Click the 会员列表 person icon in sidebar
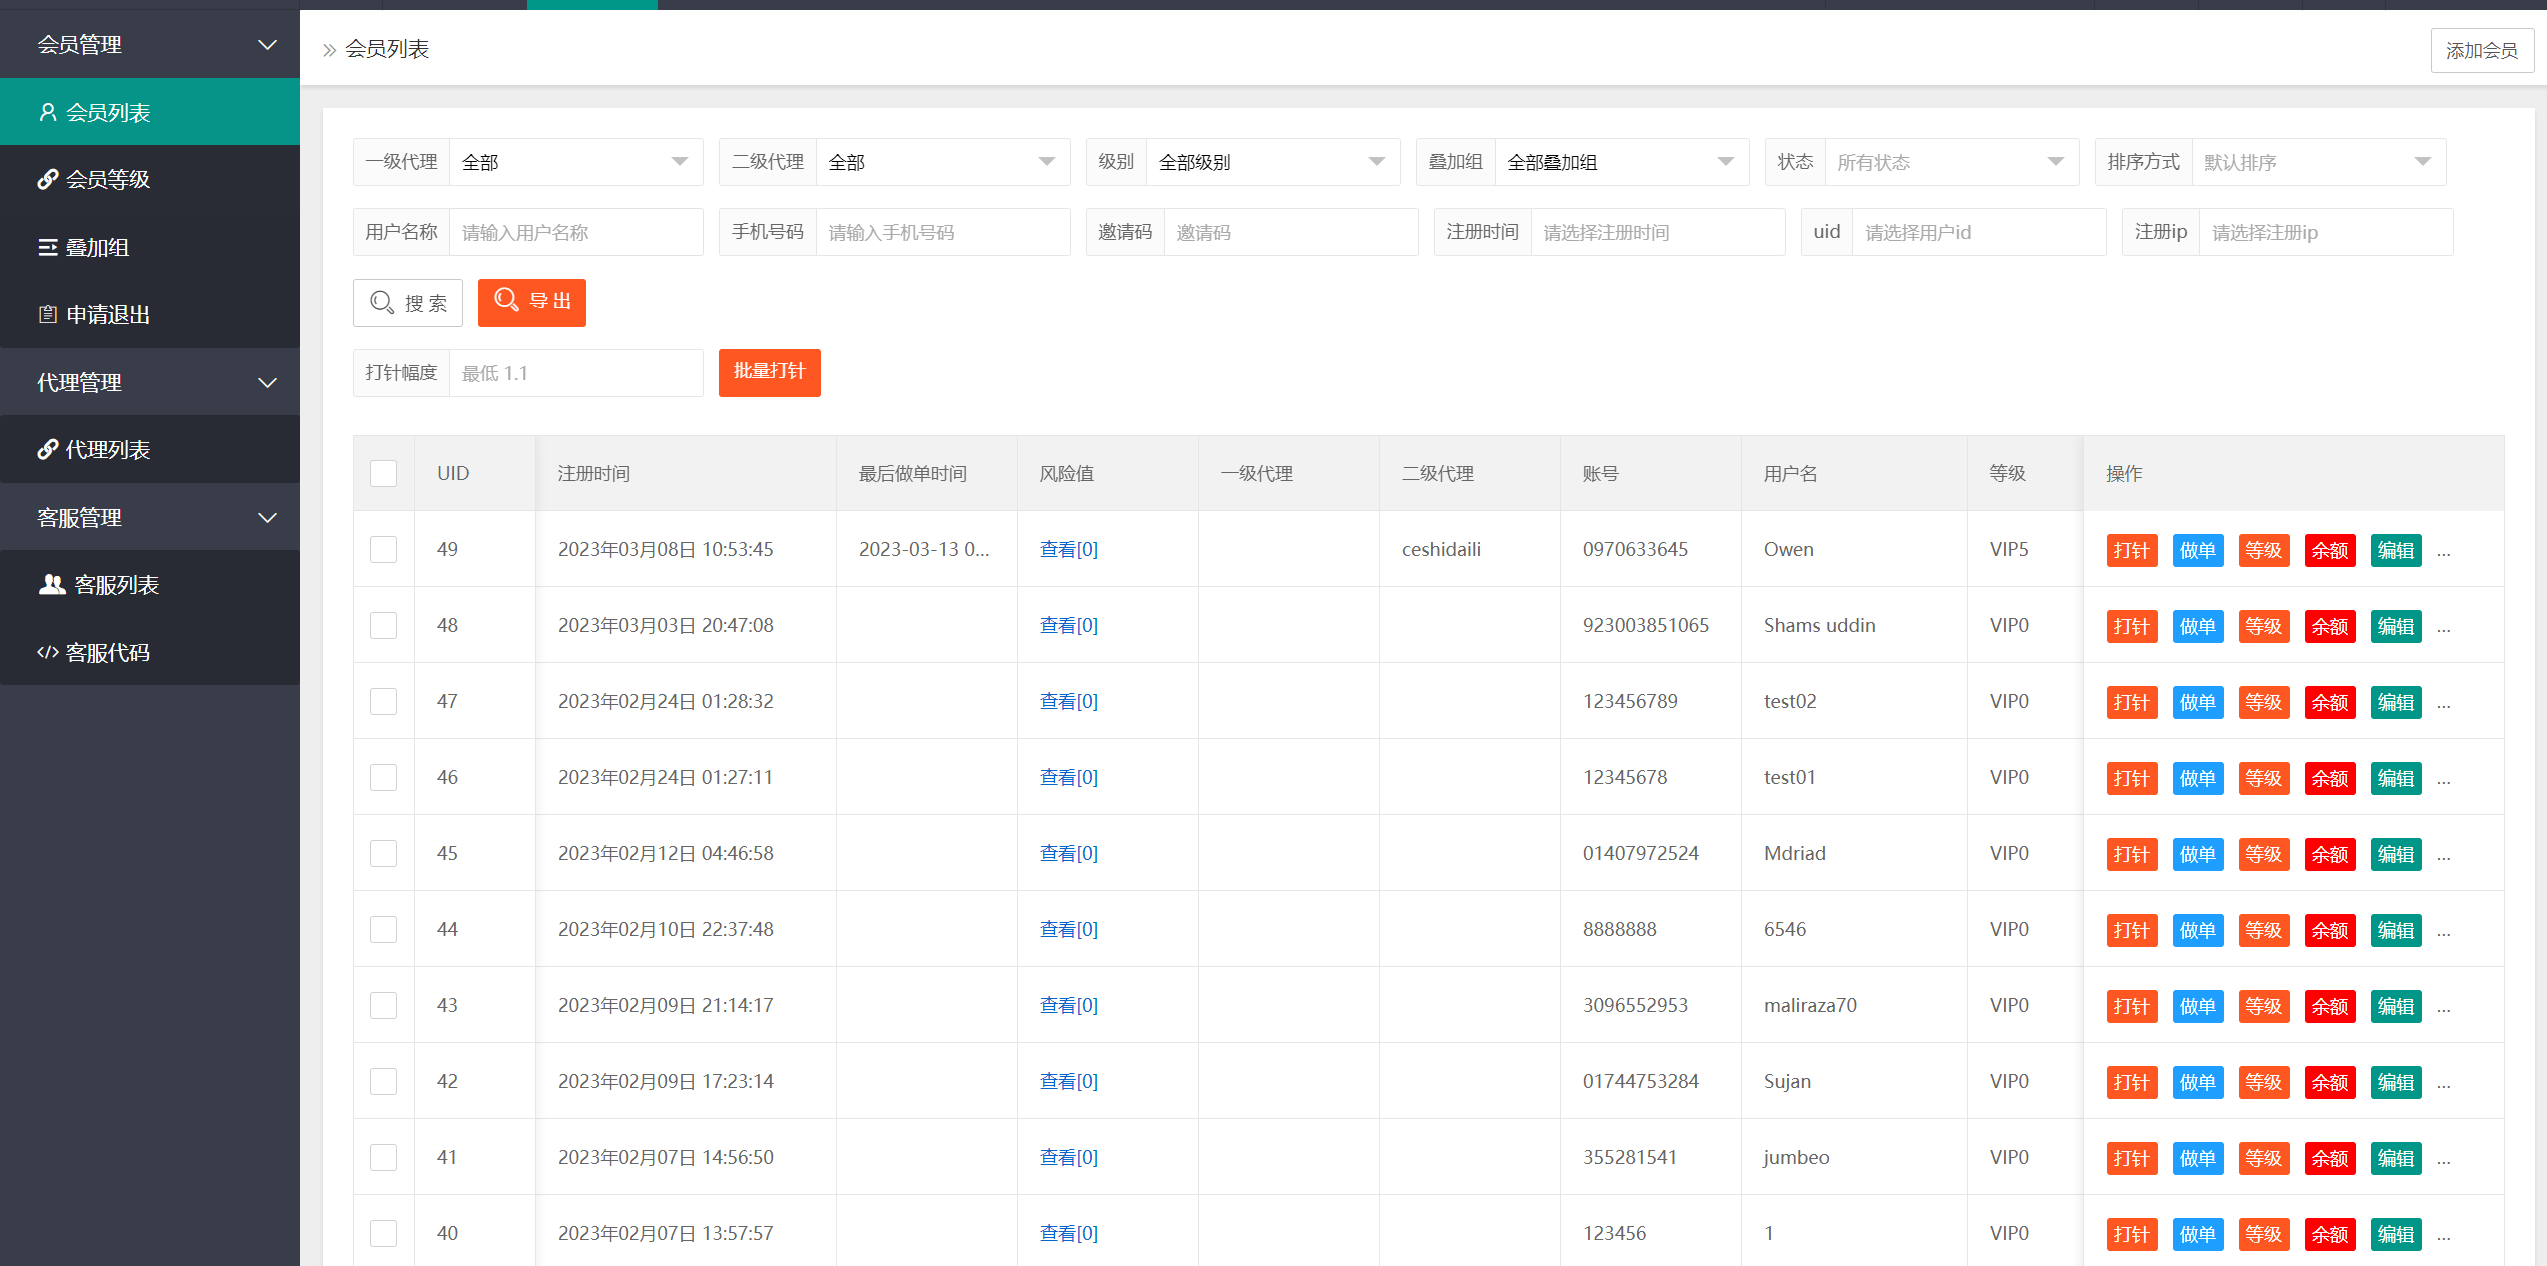The image size is (2547, 1266). pyautogui.click(x=47, y=112)
